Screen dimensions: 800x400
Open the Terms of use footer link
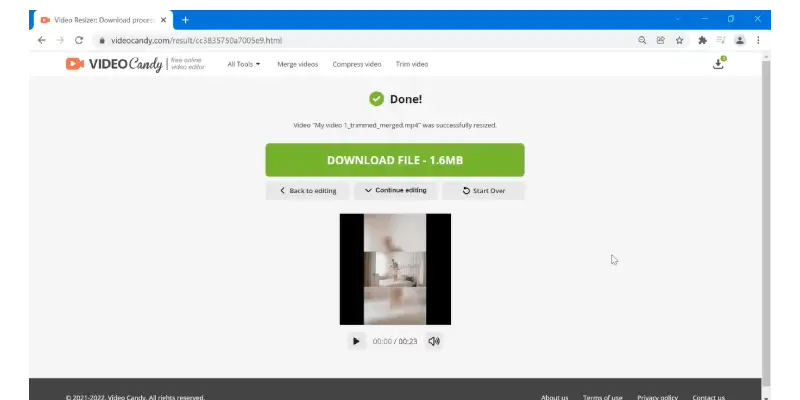click(x=603, y=397)
